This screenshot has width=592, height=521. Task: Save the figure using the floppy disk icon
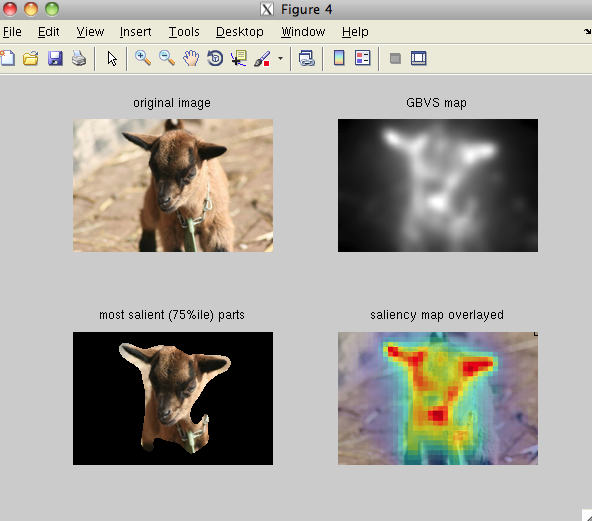point(55,59)
